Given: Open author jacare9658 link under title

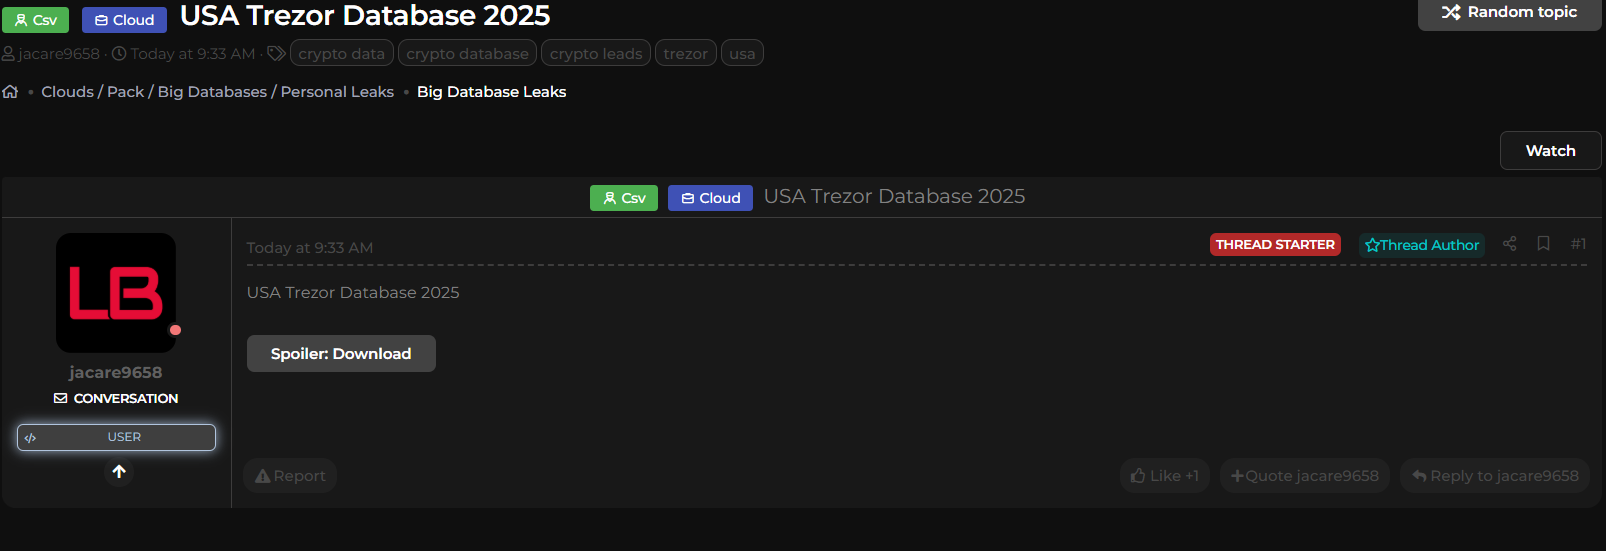Looking at the screenshot, I should (59, 54).
